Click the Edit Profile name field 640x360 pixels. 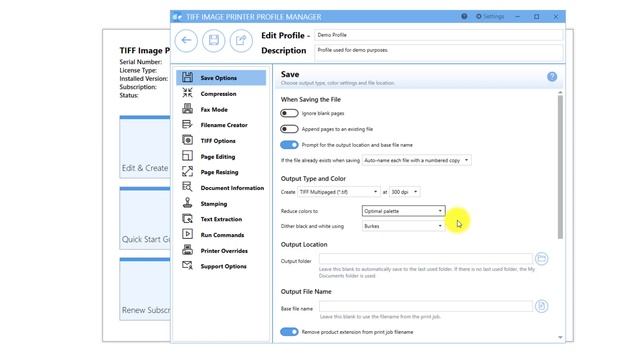pos(439,35)
